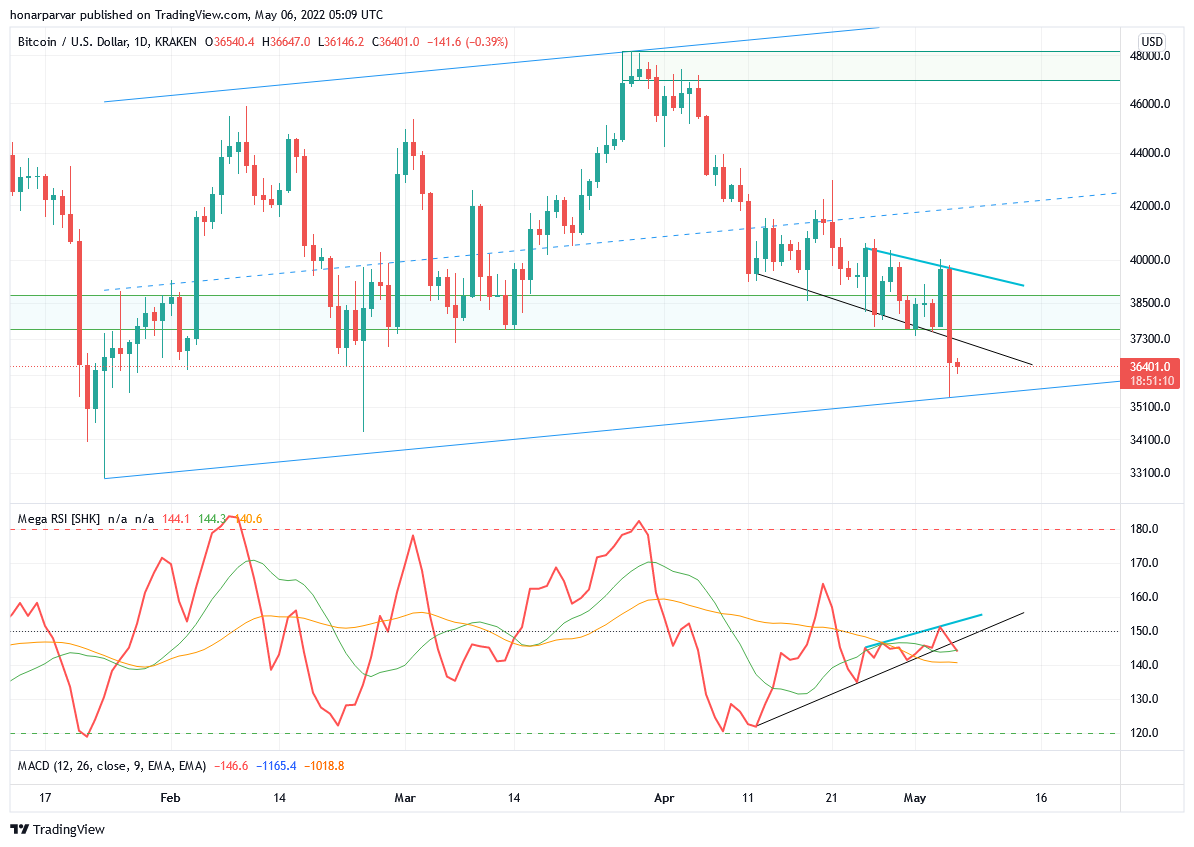Click the 170.0 RSI scale label

[x=1145, y=563]
